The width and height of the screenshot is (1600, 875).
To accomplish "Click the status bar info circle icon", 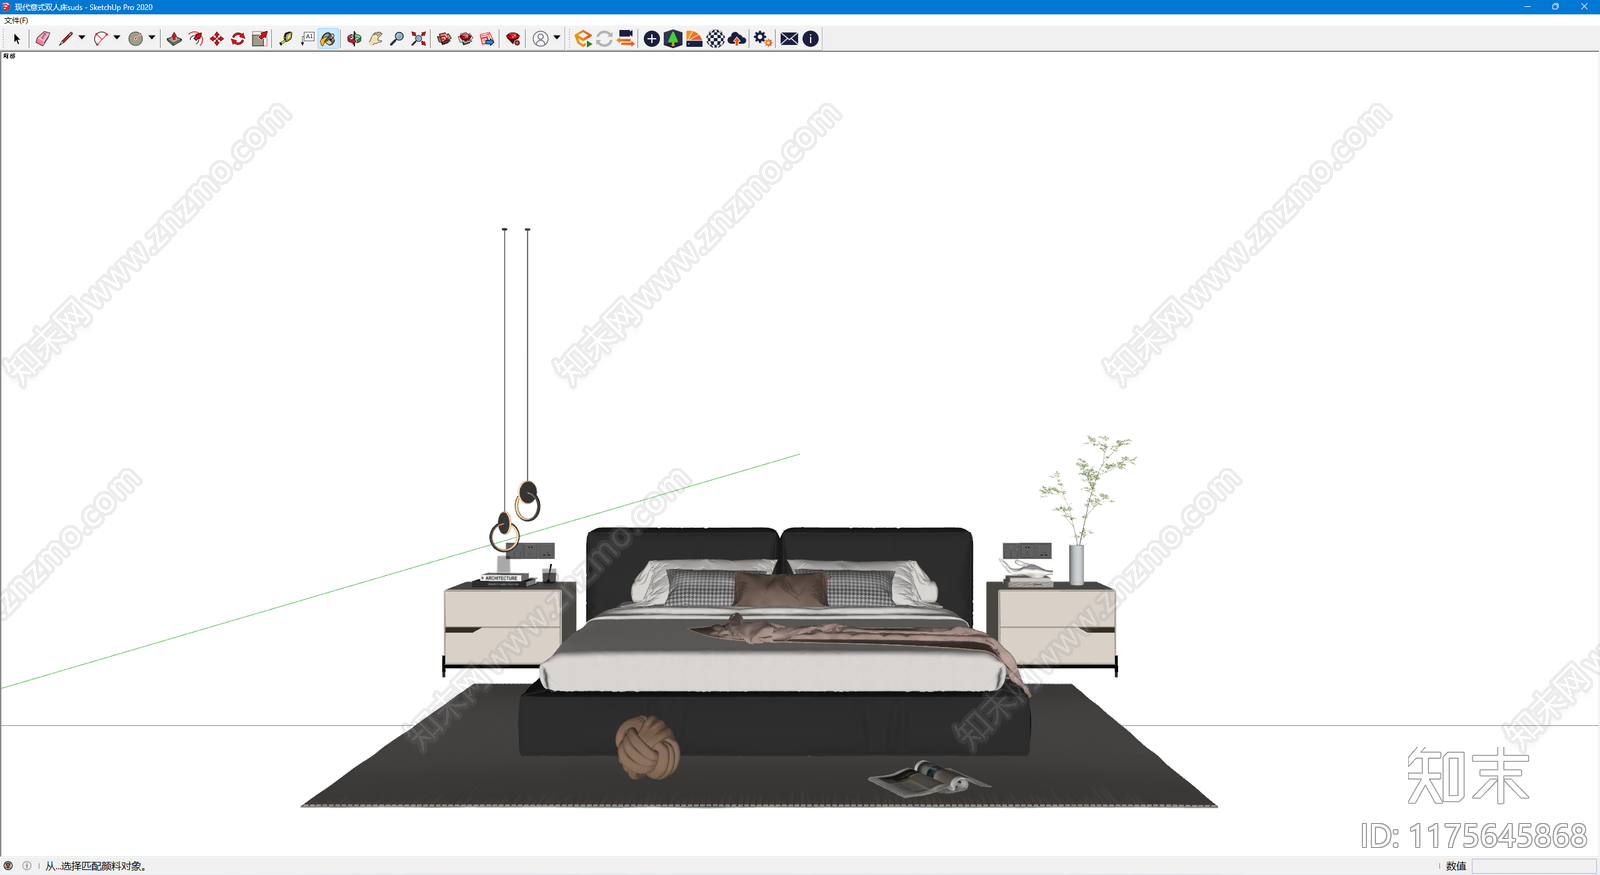I will tap(27, 866).
